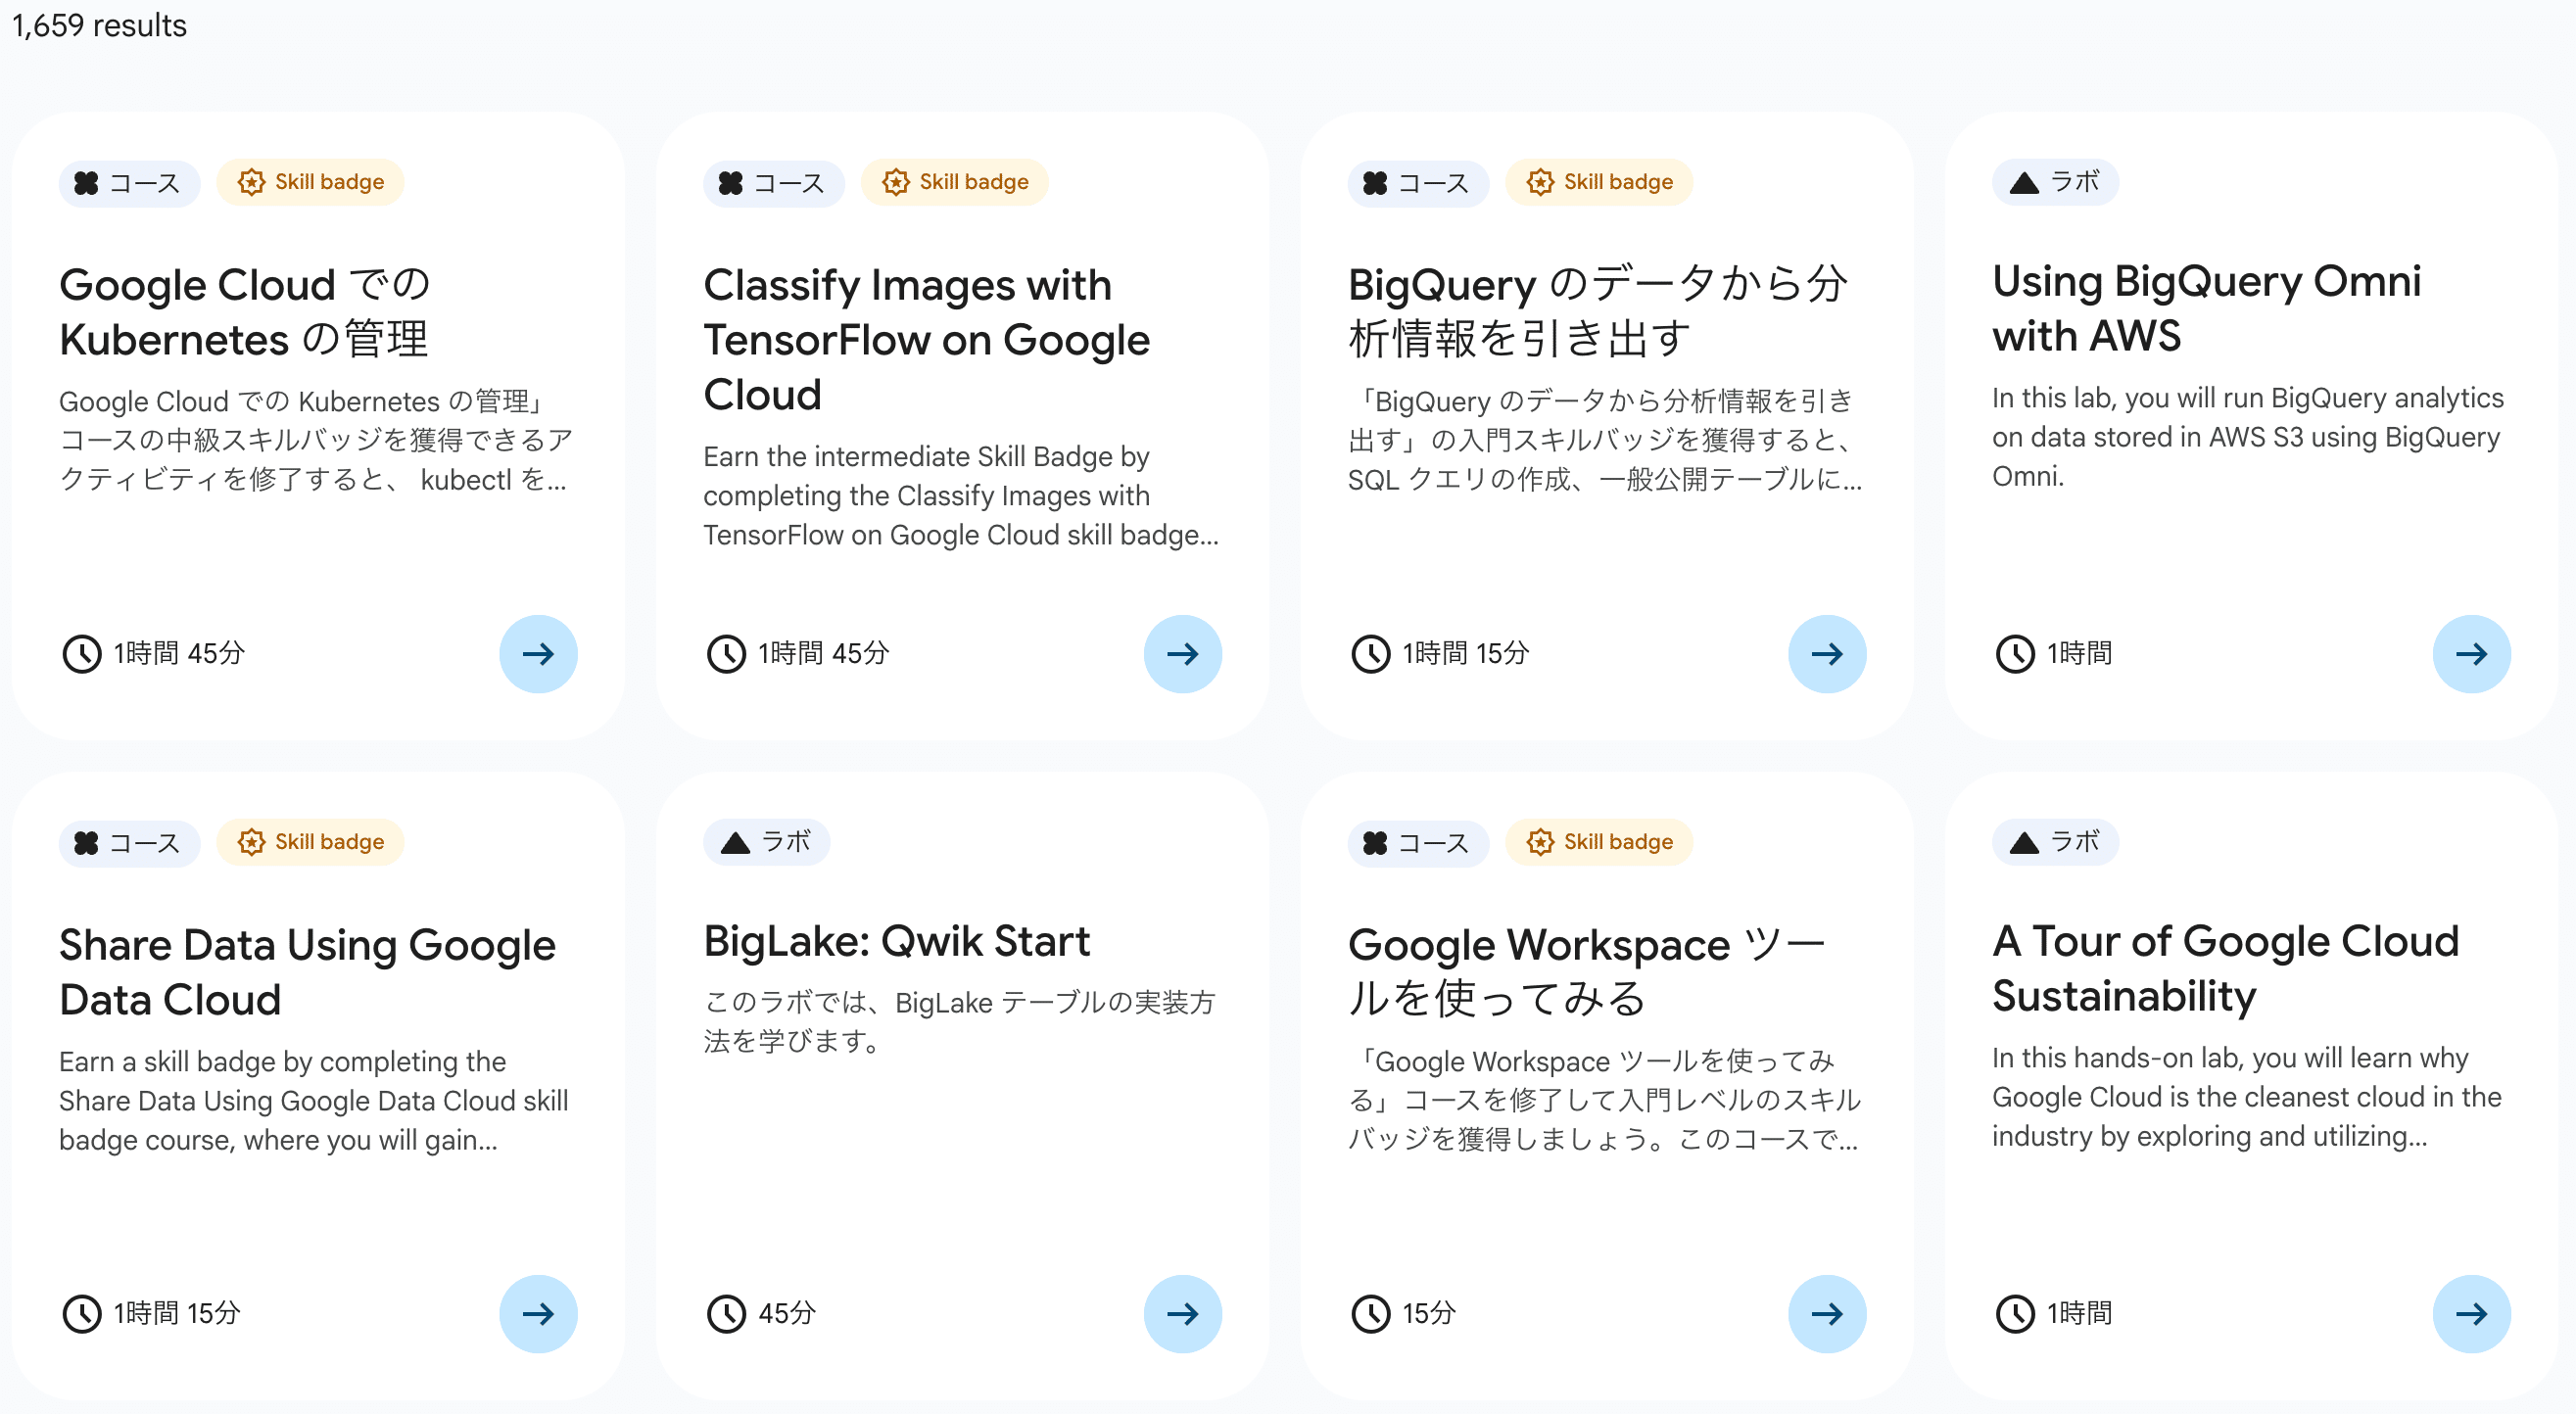Open BigLake: Qwik Start arrow button
2576x1414 pixels.
[x=1182, y=1313]
